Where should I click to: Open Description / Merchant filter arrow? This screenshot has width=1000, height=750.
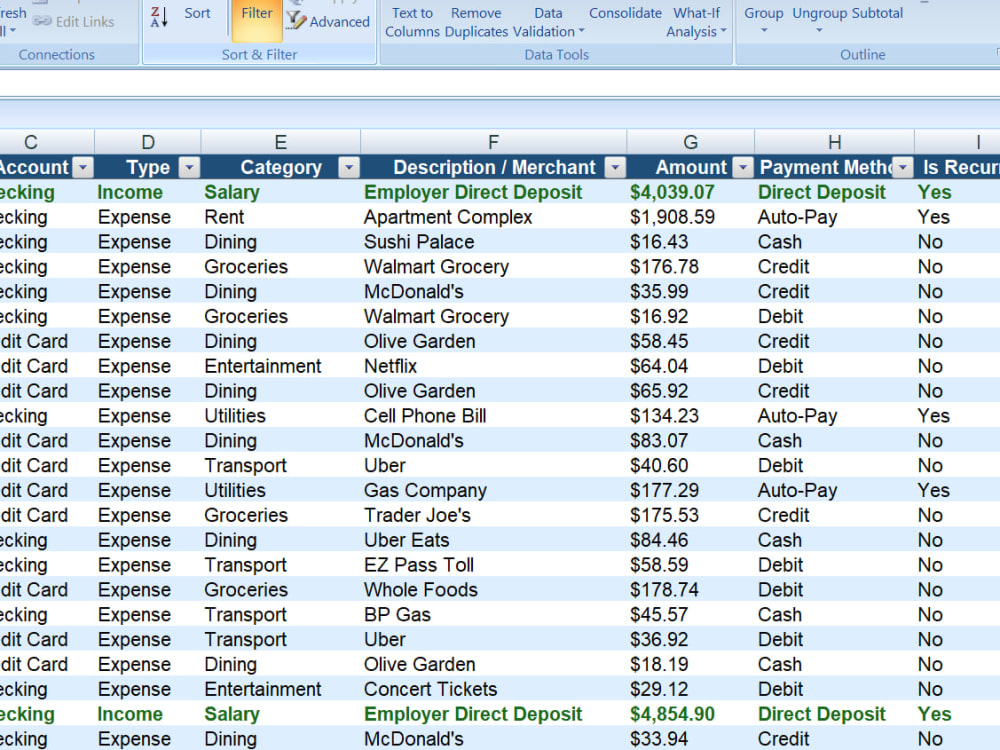(615, 168)
